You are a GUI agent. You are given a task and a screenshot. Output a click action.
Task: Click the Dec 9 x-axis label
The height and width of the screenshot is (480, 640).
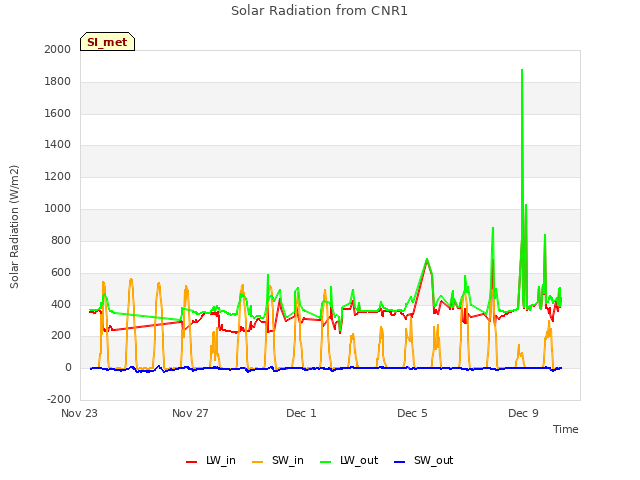pyautogui.click(x=523, y=413)
